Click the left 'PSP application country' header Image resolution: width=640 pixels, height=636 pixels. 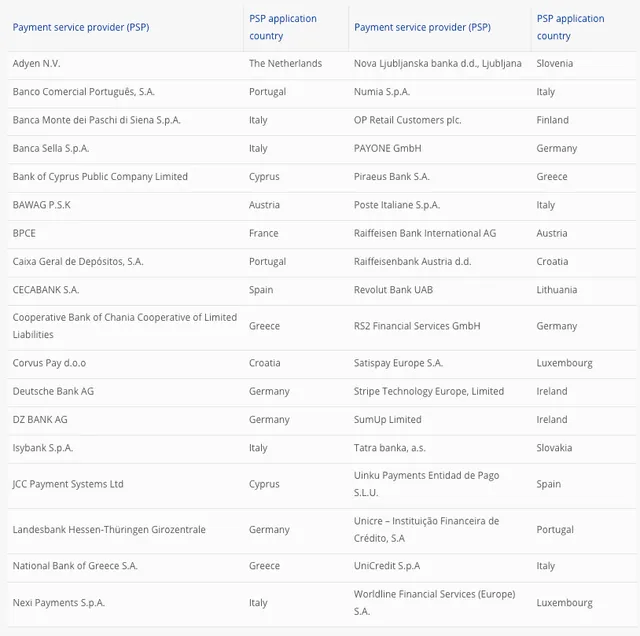click(283, 27)
